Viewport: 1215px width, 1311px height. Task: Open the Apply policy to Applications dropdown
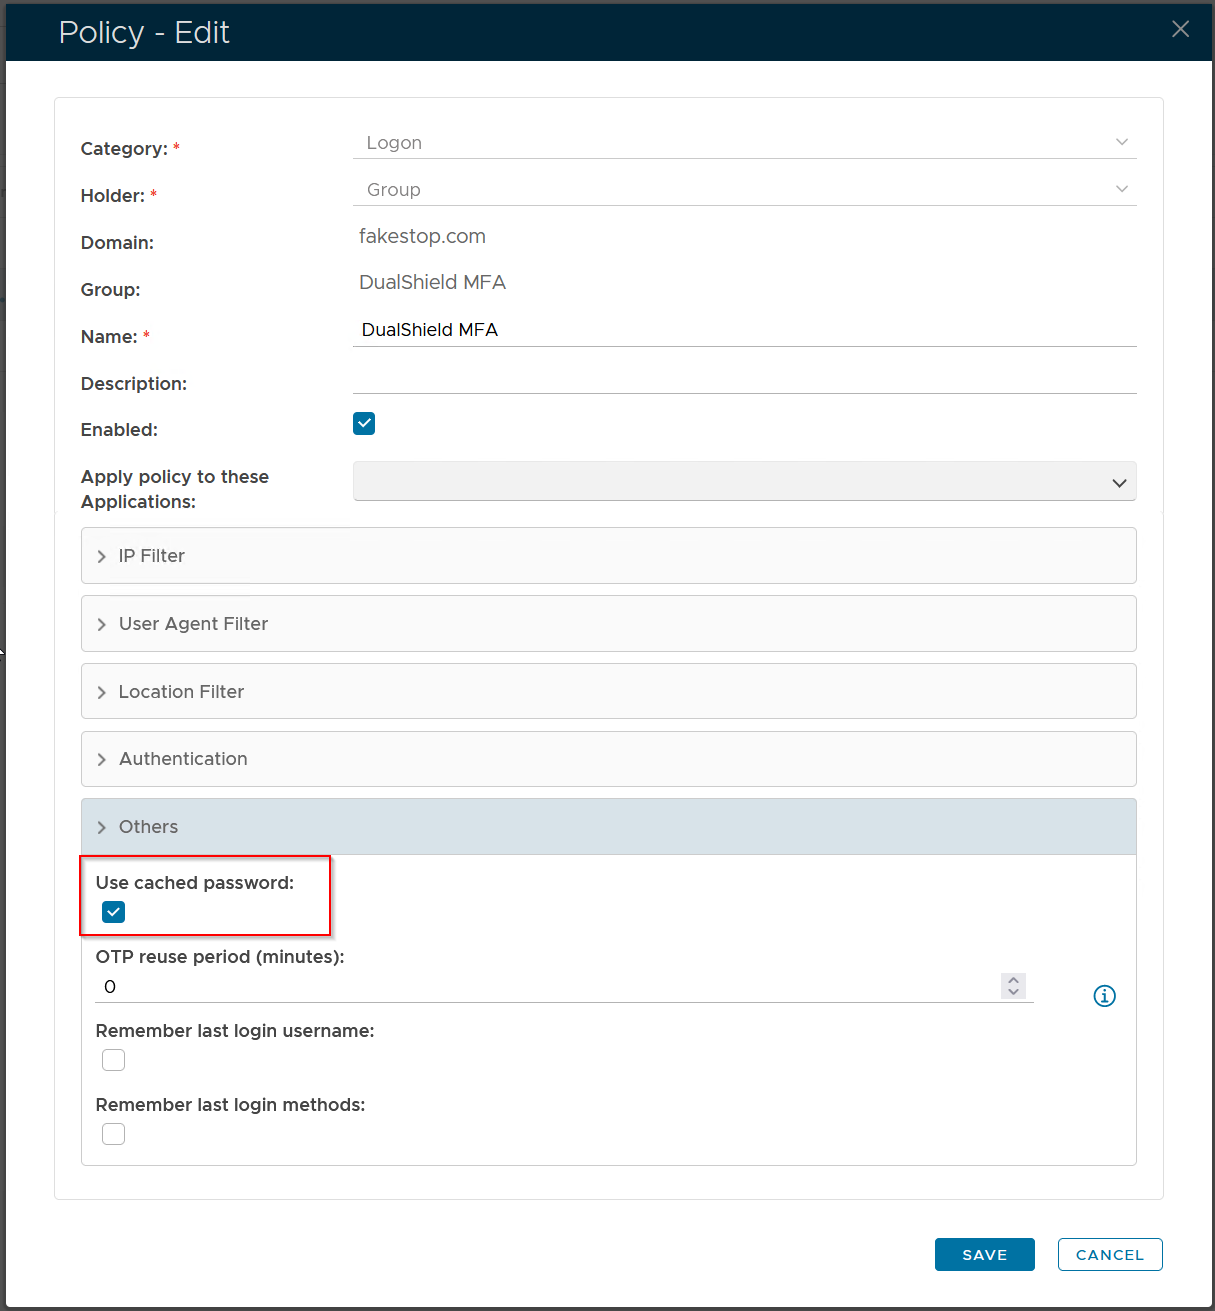pyautogui.click(x=744, y=482)
